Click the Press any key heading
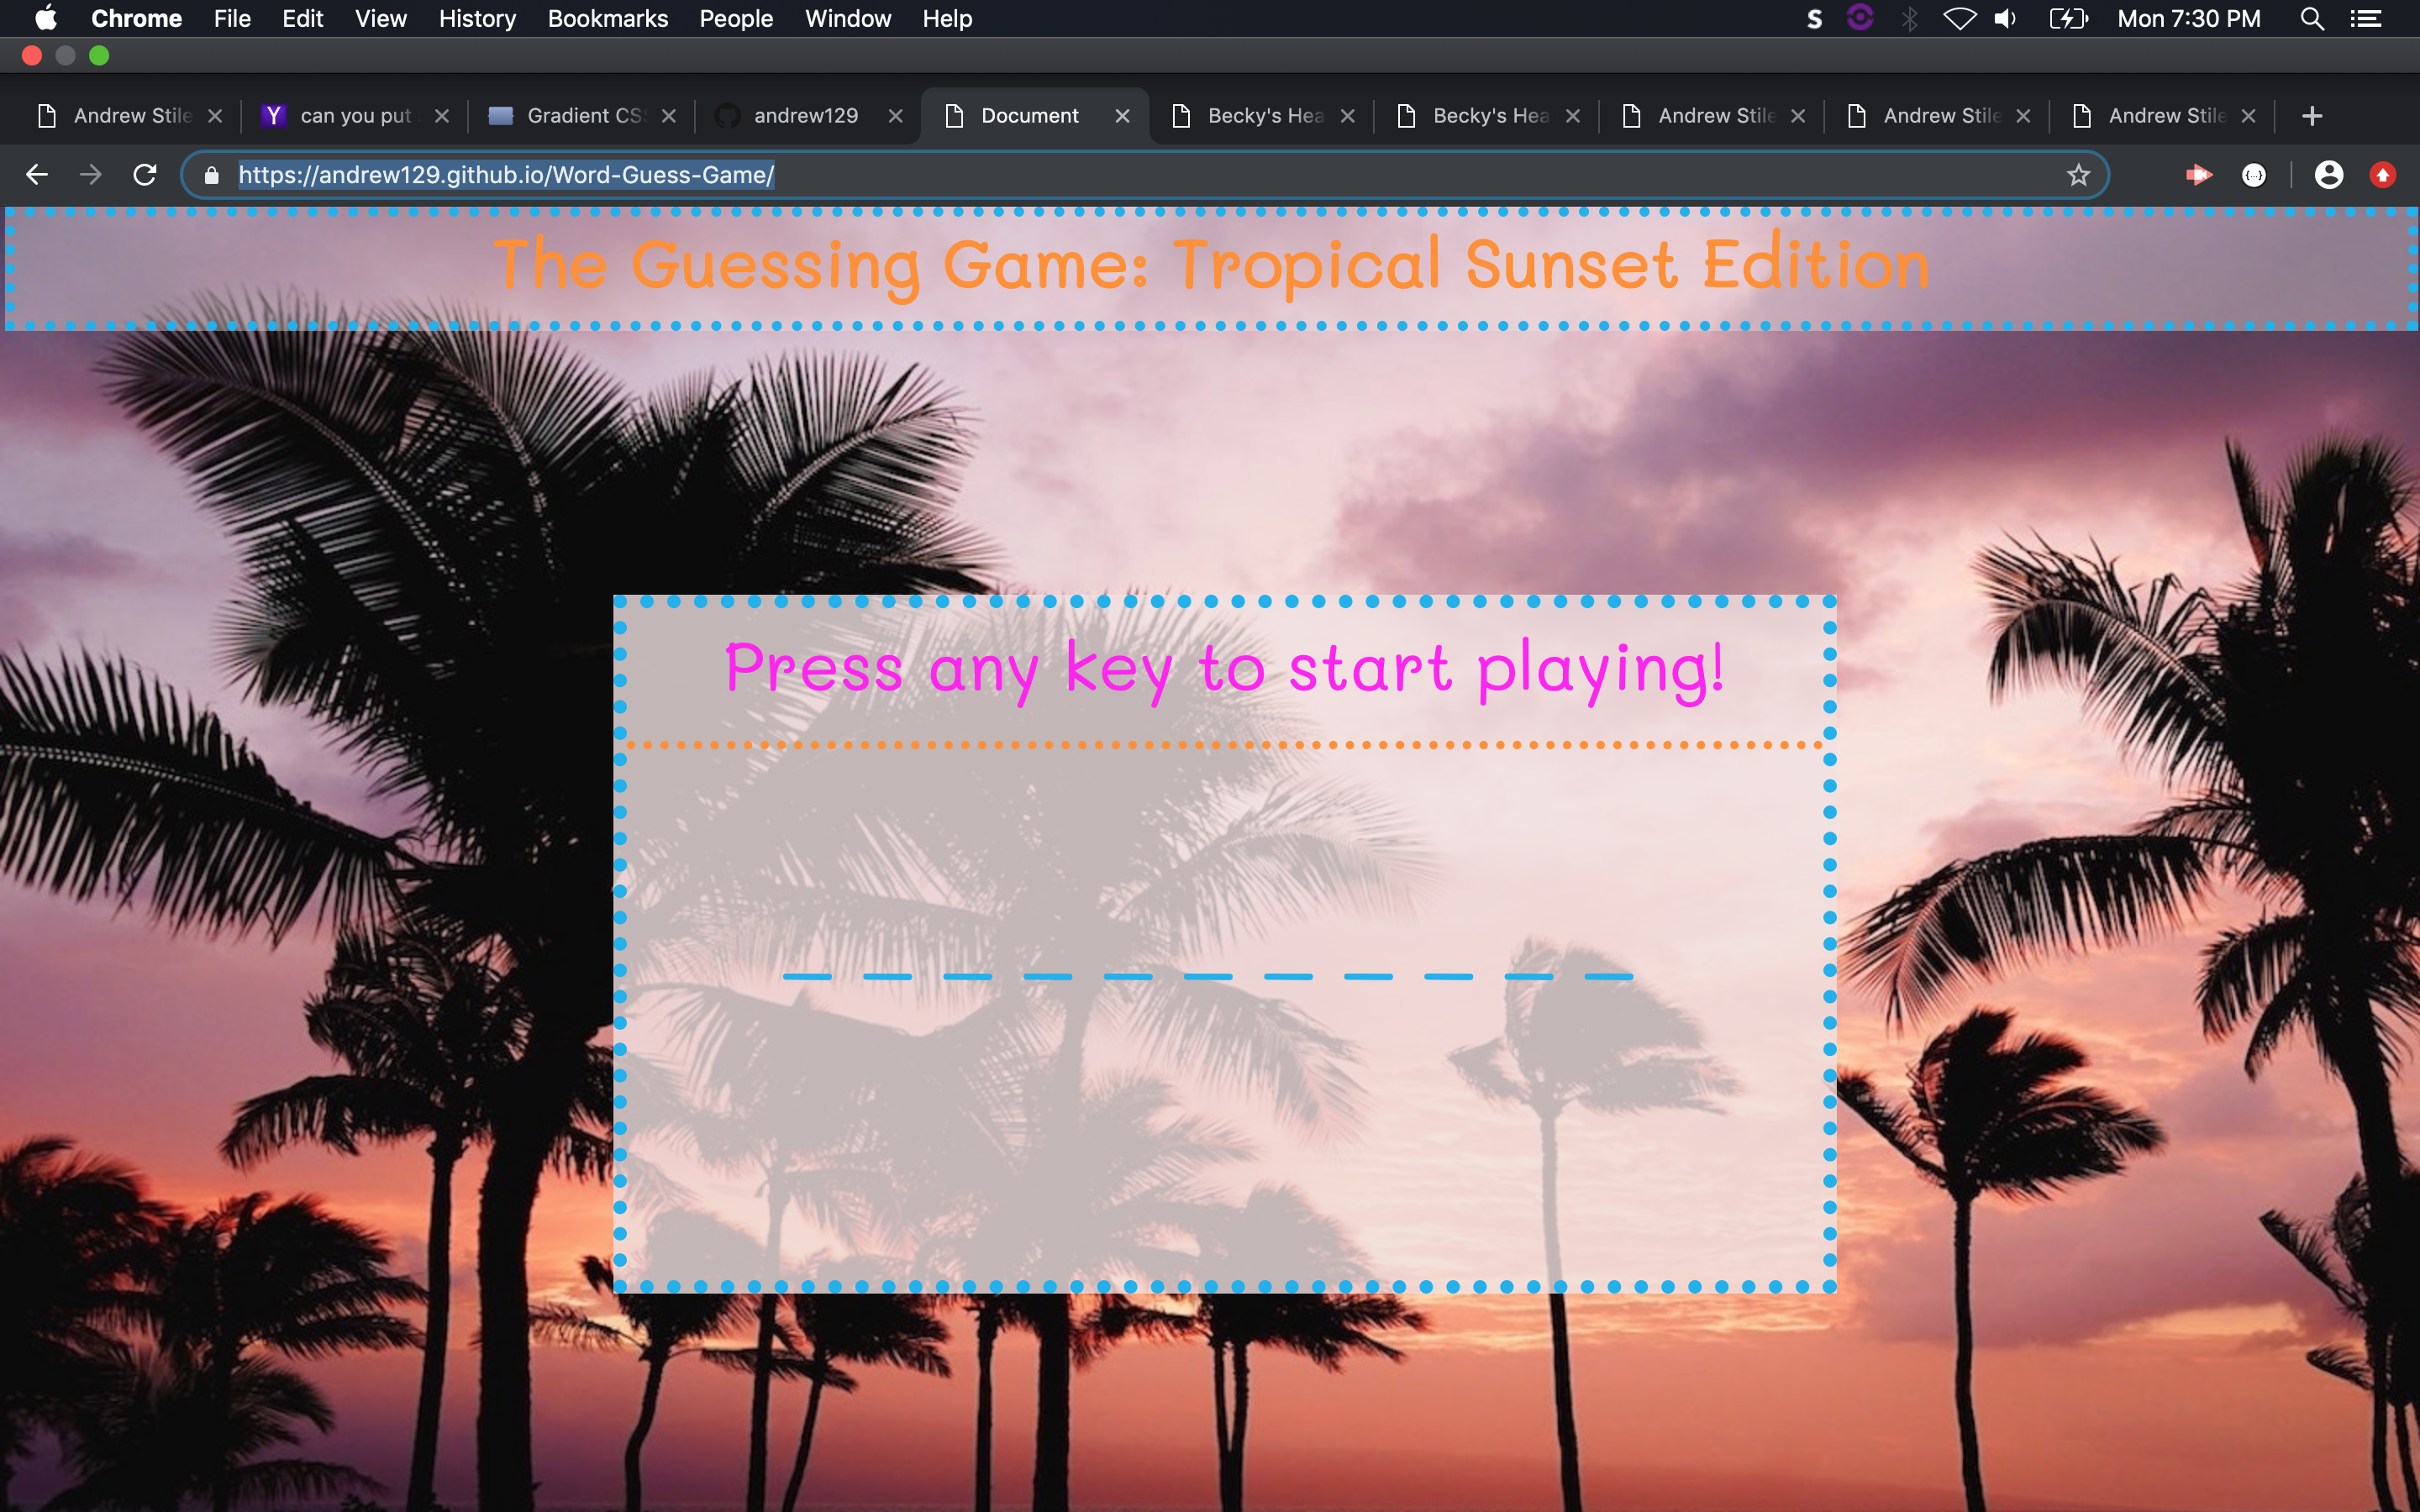The width and height of the screenshot is (2420, 1512). 1224,668
